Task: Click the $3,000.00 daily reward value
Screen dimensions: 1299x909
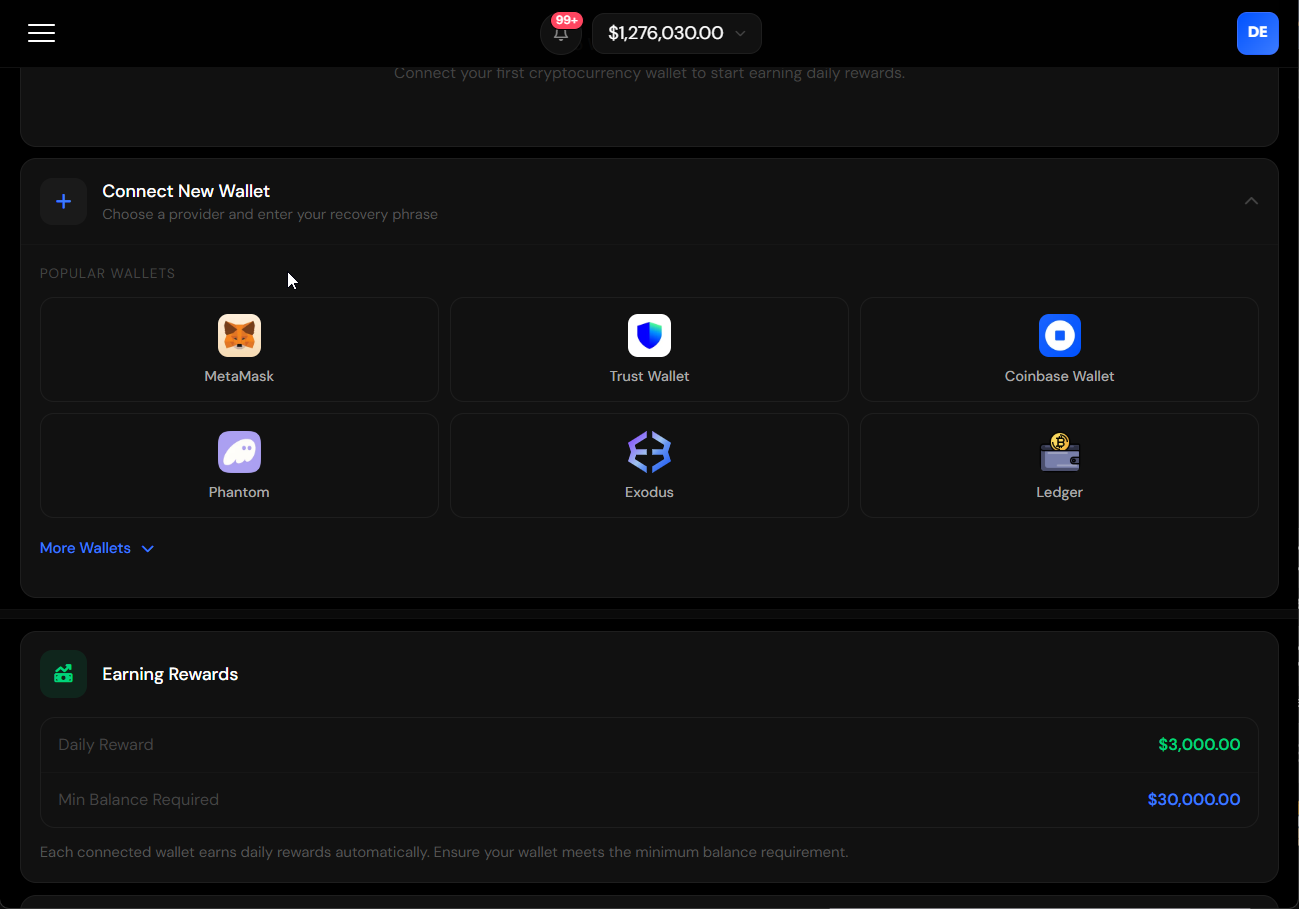Action: click(1199, 744)
